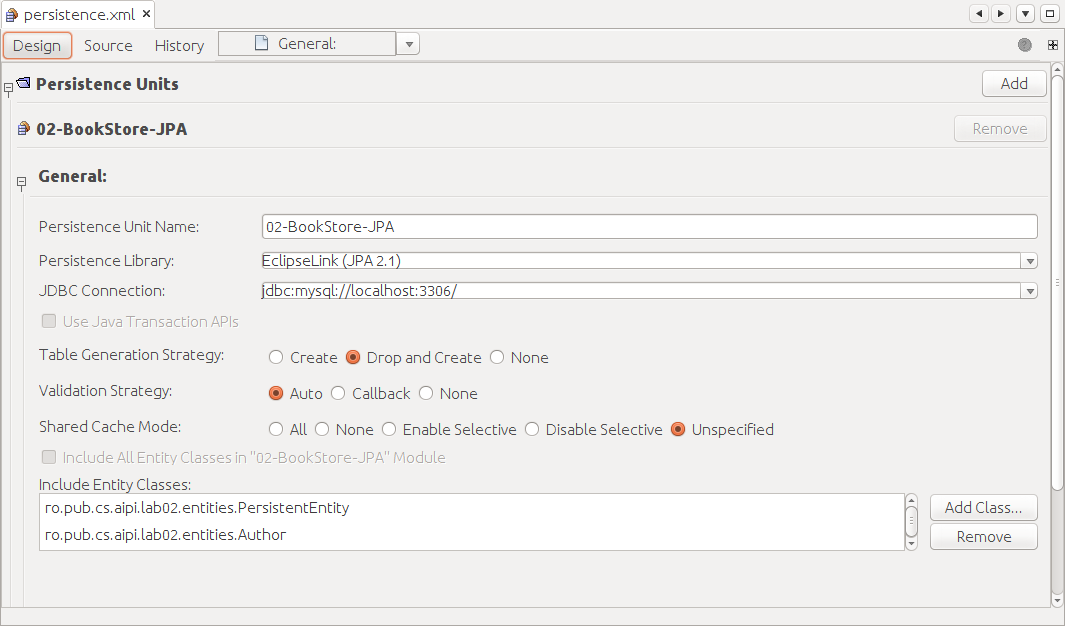Click the 02-BookStore-JPA unit icon
1065x626 pixels.
(24, 128)
